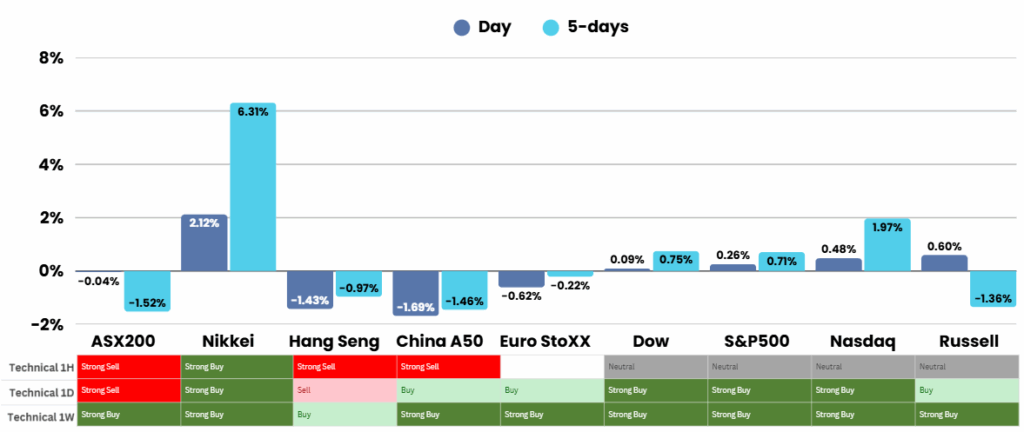1024x432 pixels.
Task: Select the Technical 1D row header
Action: pyautogui.click(x=38, y=390)
